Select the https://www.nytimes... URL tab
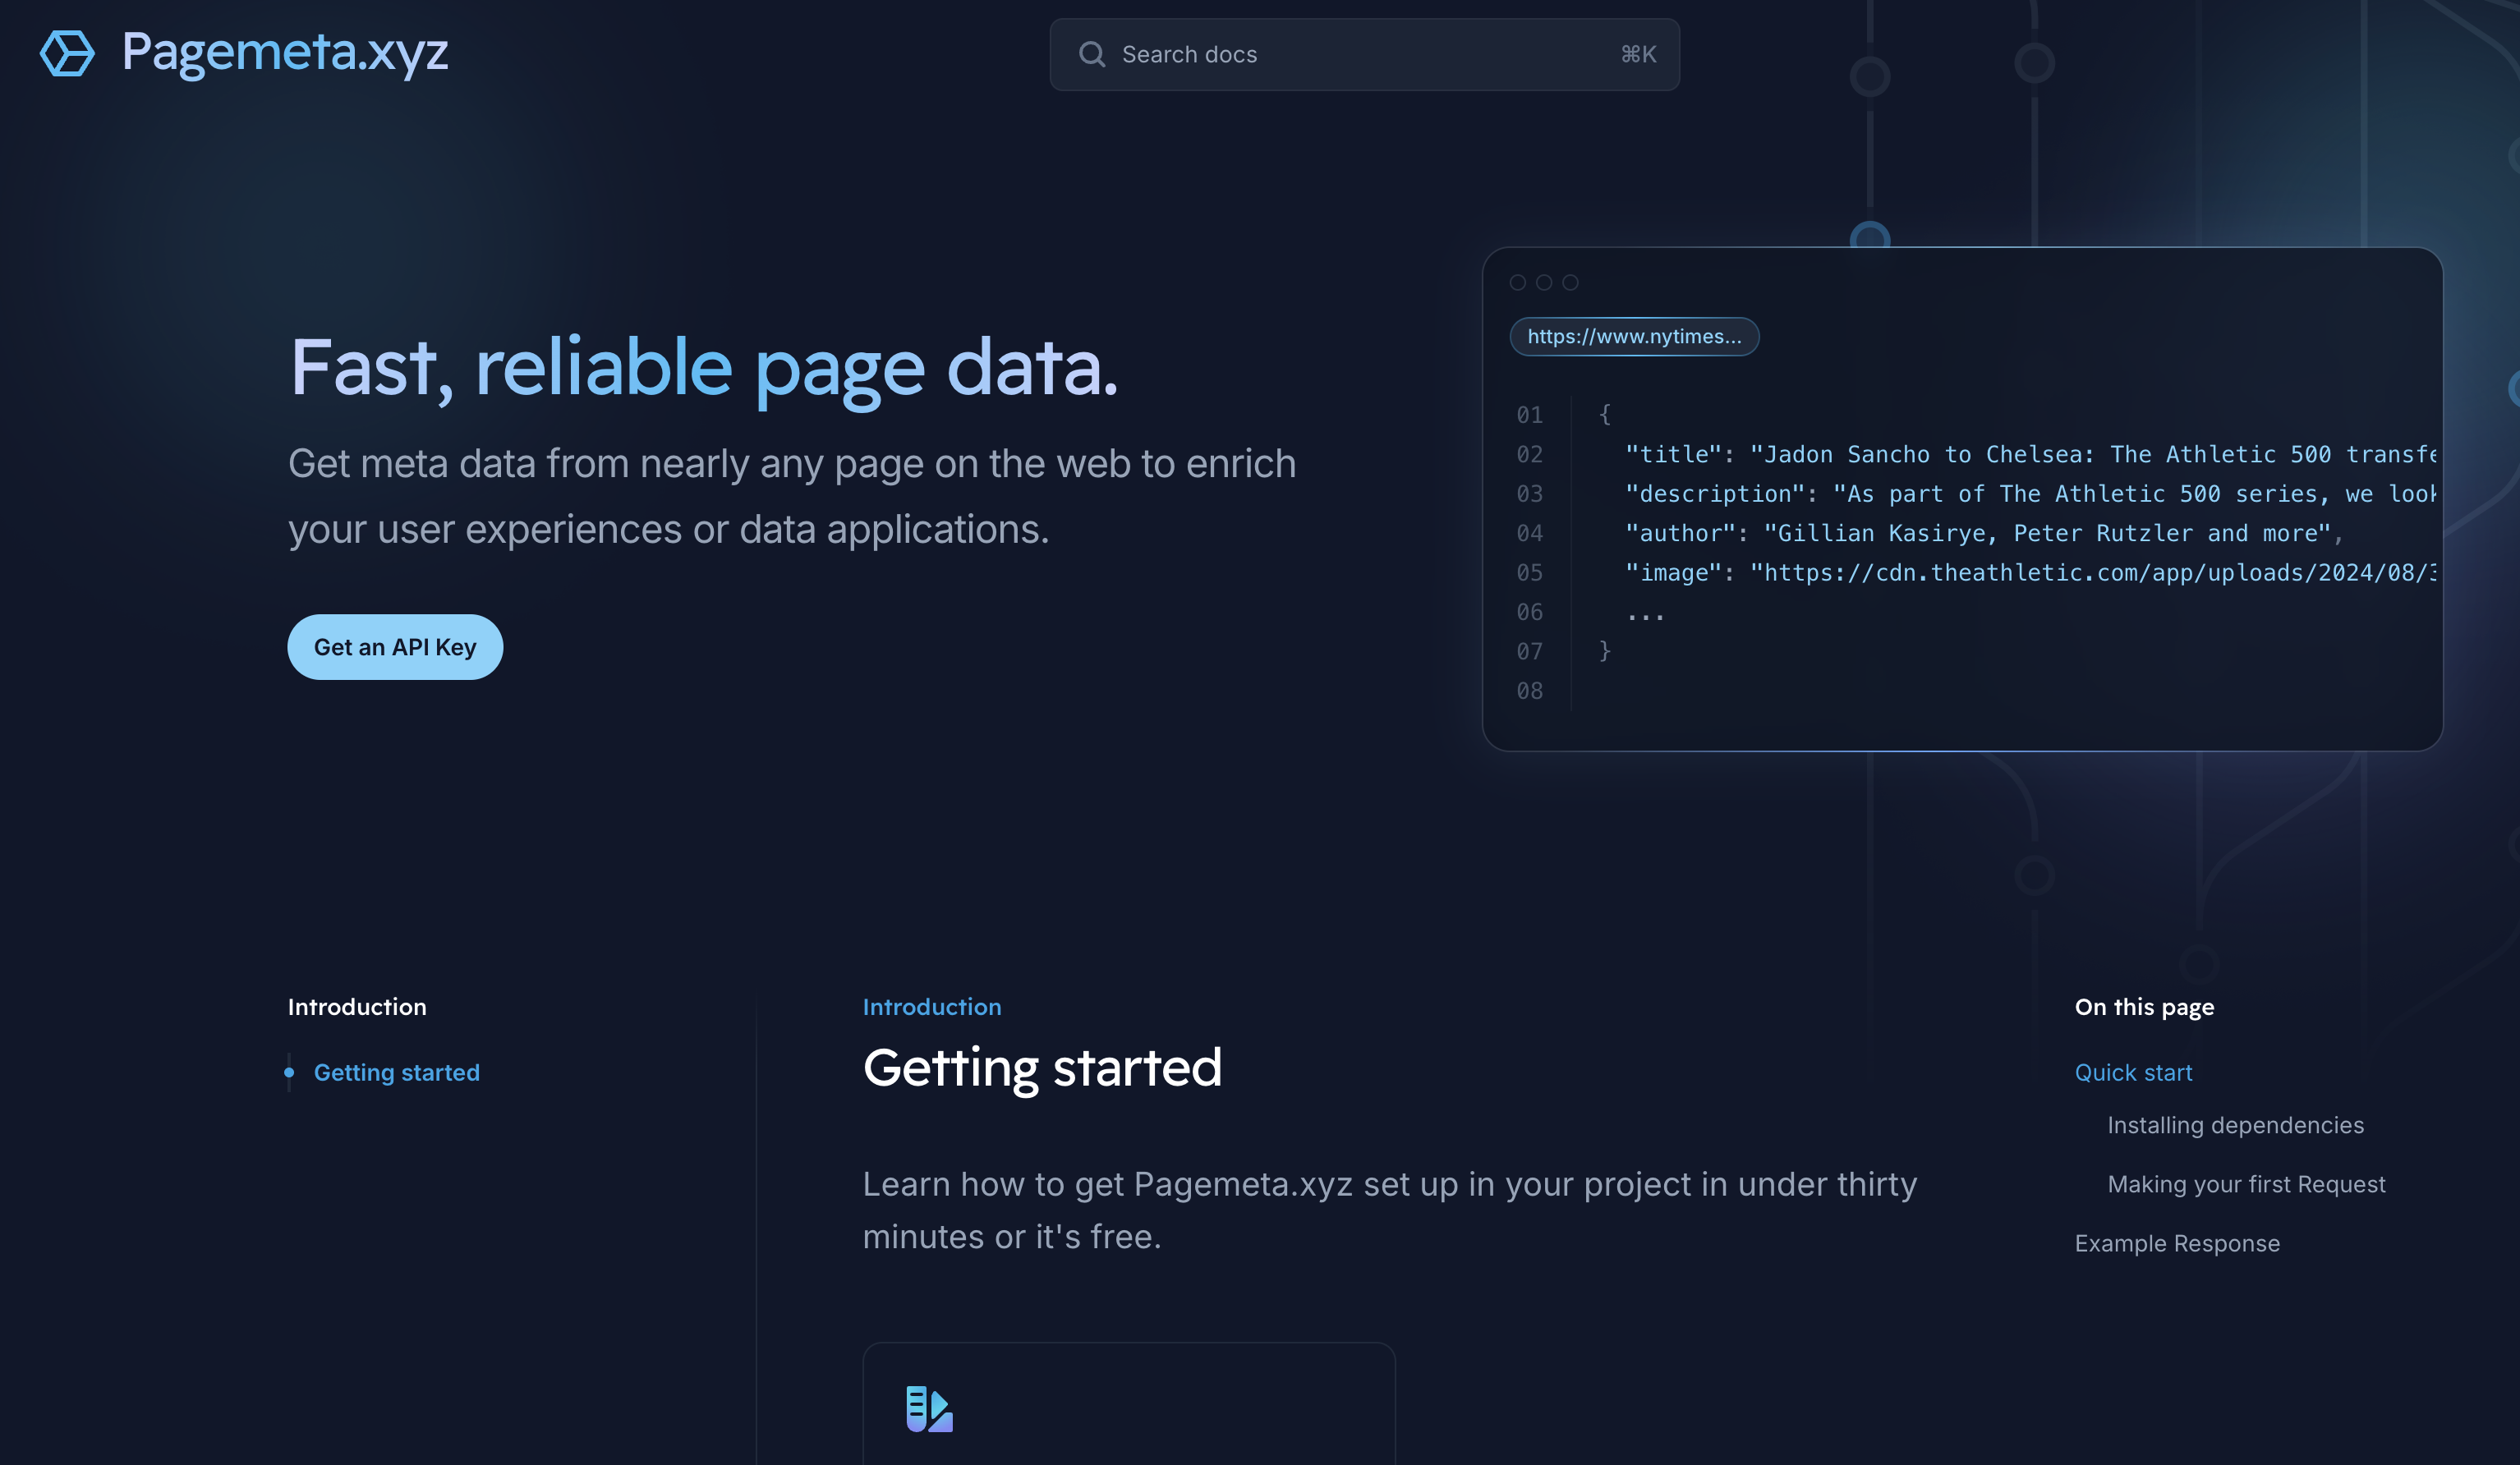Image resolution: width=2520 pixels, height=1465 pixels. tap(1633, 337)
